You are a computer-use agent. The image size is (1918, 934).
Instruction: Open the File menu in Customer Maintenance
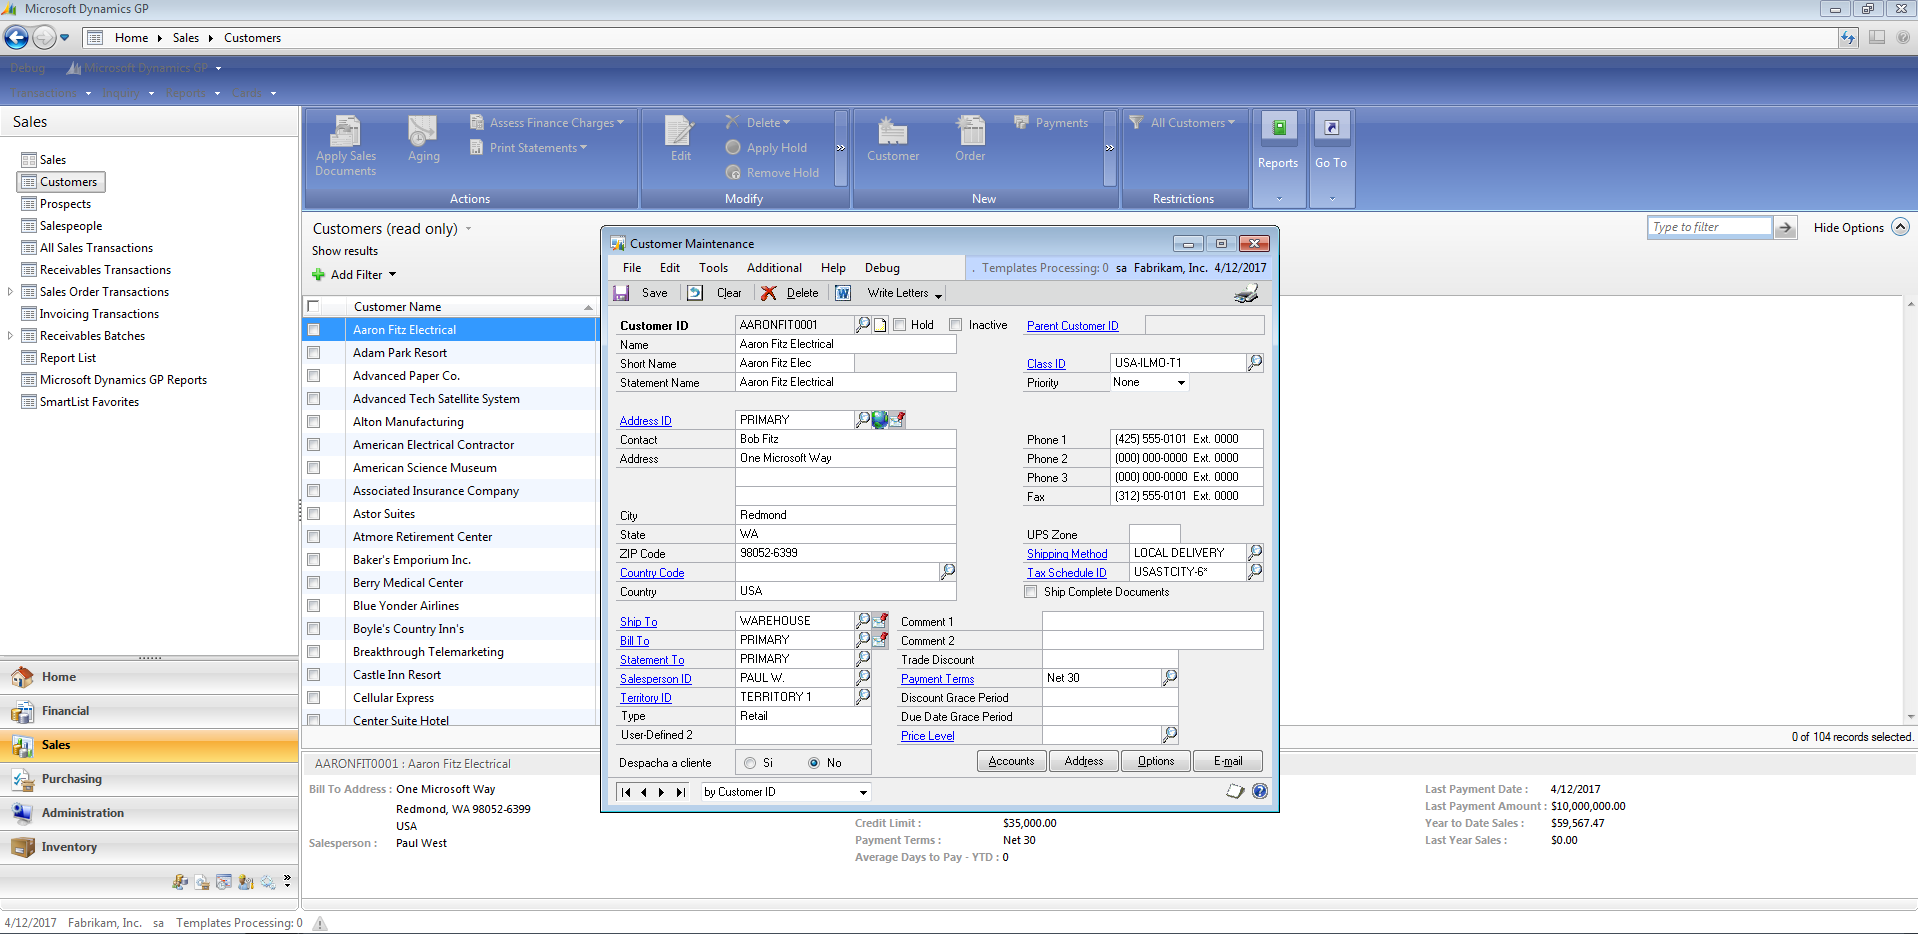(632, 268)
